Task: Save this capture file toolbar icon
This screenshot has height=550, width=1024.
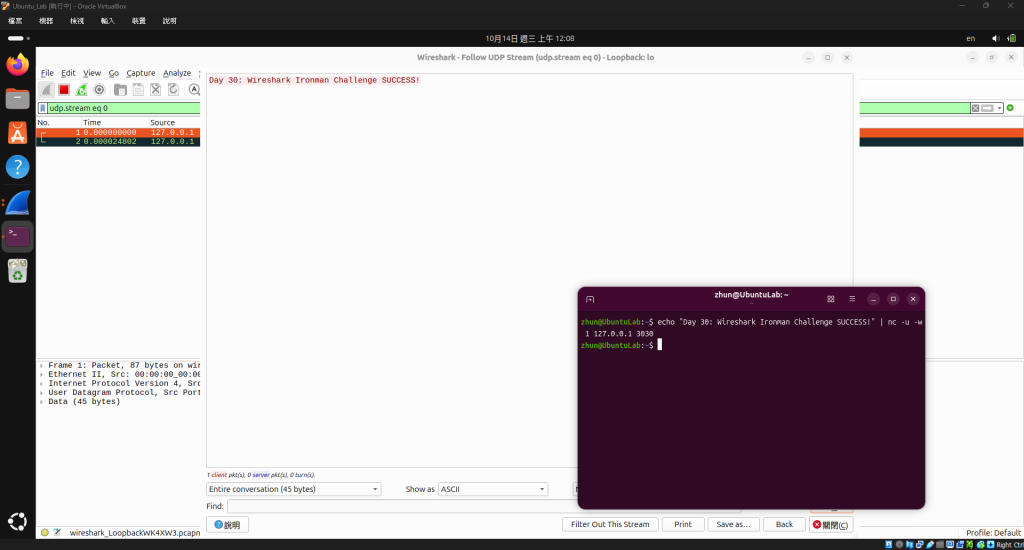Action: click(138, 89)
